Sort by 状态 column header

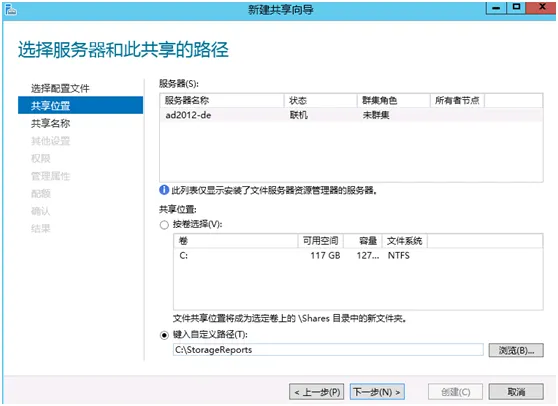tap(321, 101)
